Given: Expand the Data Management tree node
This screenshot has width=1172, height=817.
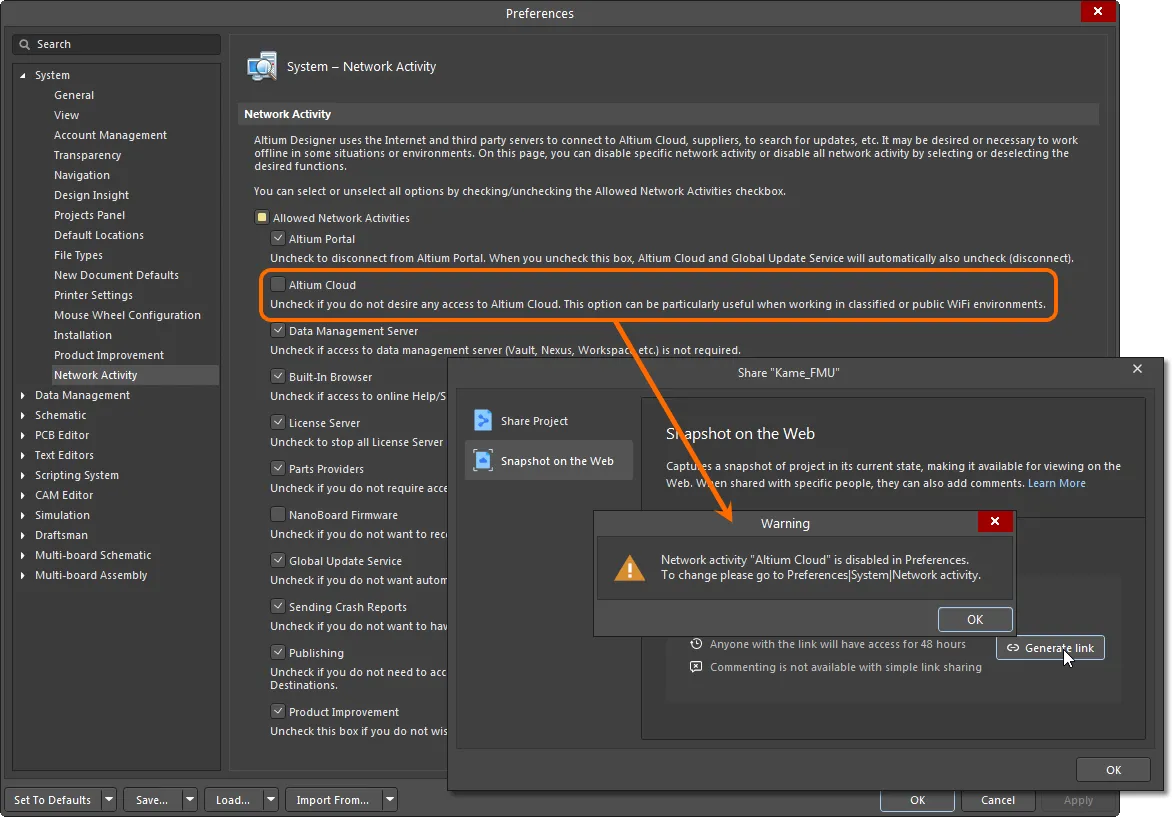Looking at the screenshot, I should 22,395.
